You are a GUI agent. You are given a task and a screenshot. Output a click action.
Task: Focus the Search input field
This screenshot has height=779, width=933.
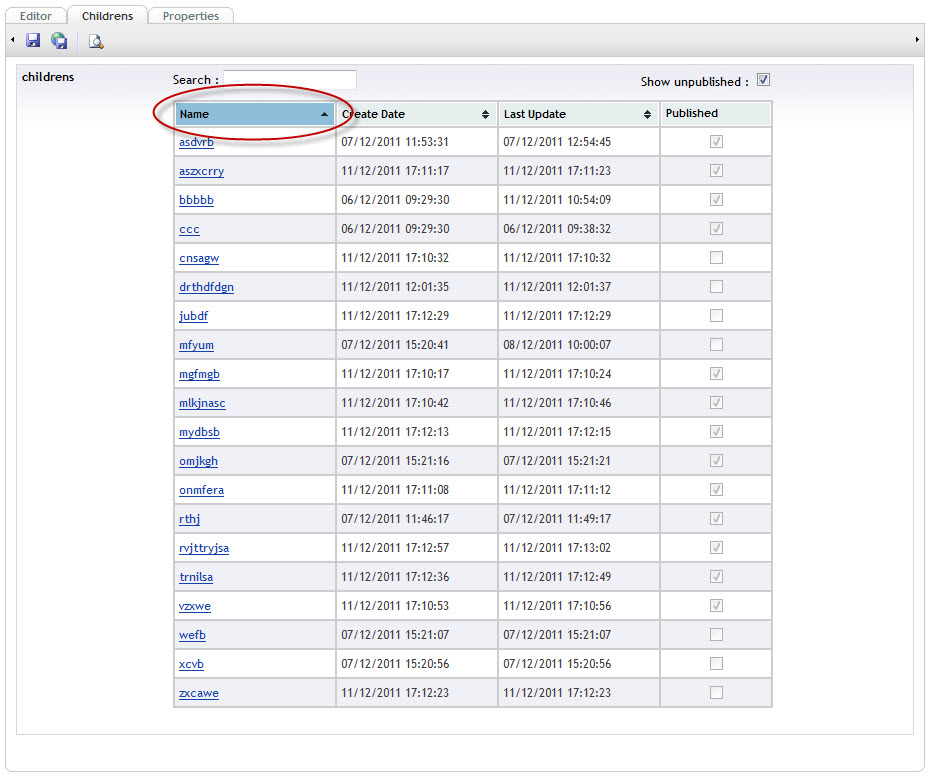click(x=290, y=80)
